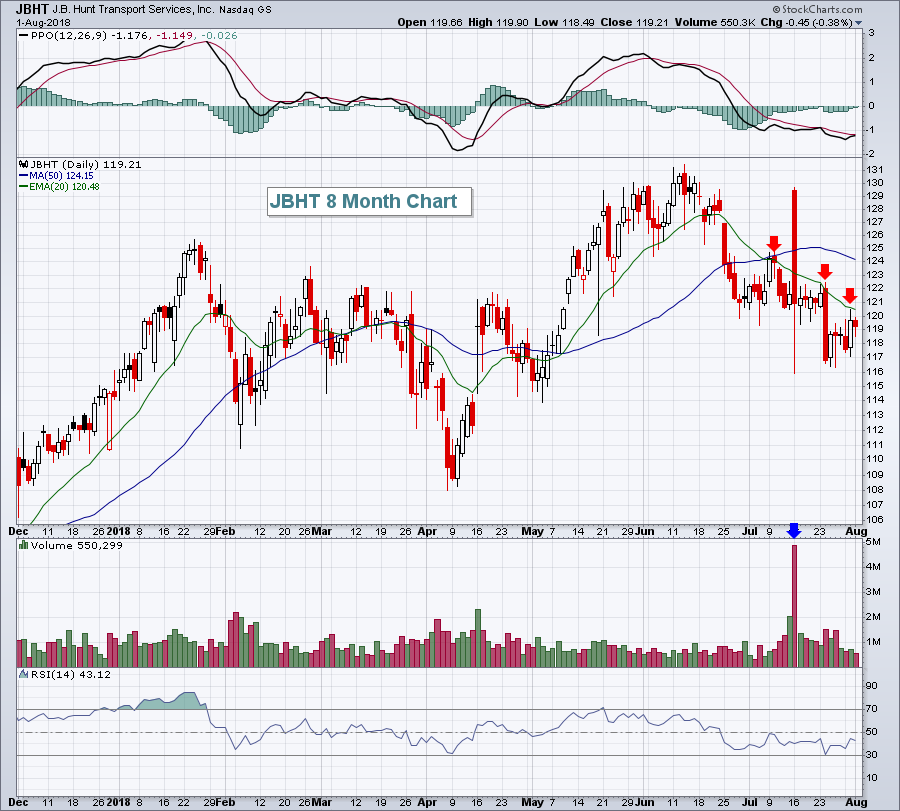Click the Open 119.66 value
The image size is (900, 811).
[x=429, y=22]
